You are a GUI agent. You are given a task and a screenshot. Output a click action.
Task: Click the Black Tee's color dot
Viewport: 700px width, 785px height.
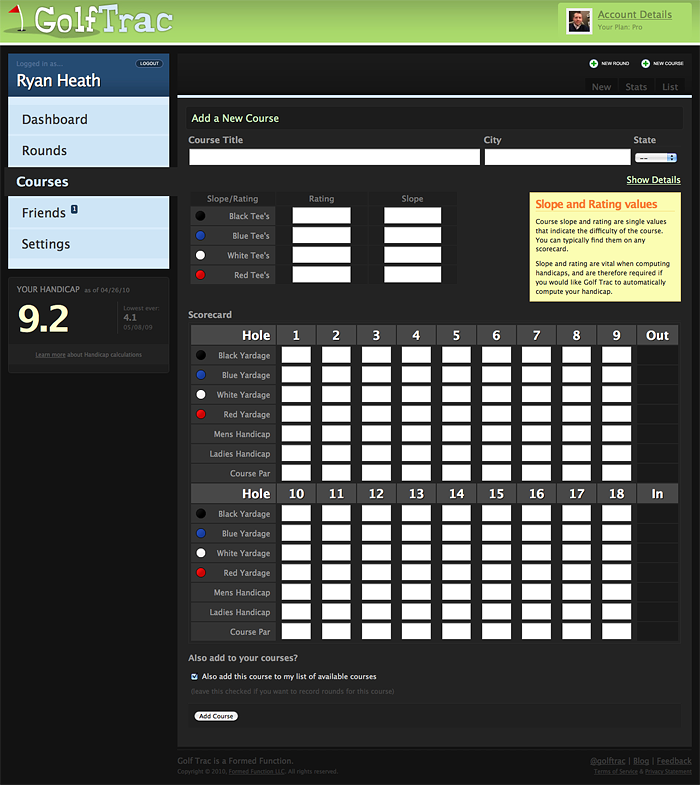(x=200, y=216)
